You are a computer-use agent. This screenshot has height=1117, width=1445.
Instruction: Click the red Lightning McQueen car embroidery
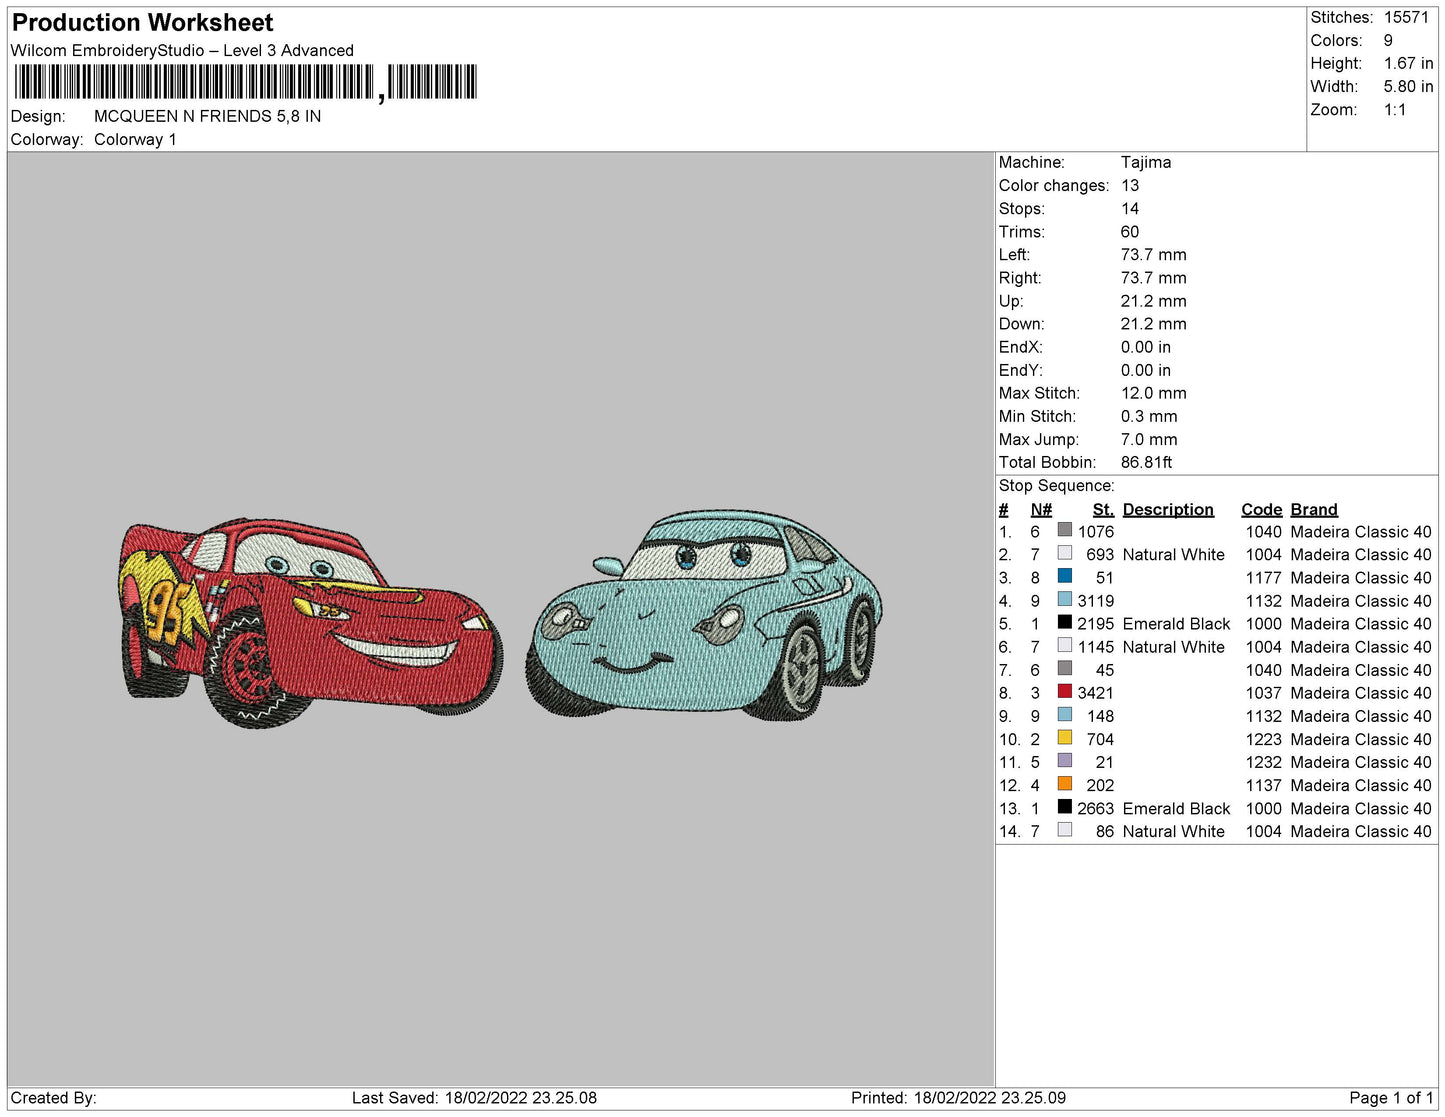click(311, 620)
